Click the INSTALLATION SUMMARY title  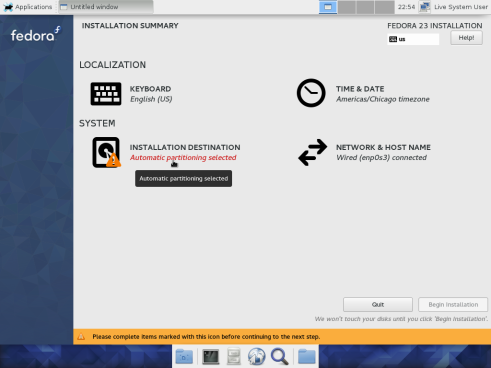(130, 26)
